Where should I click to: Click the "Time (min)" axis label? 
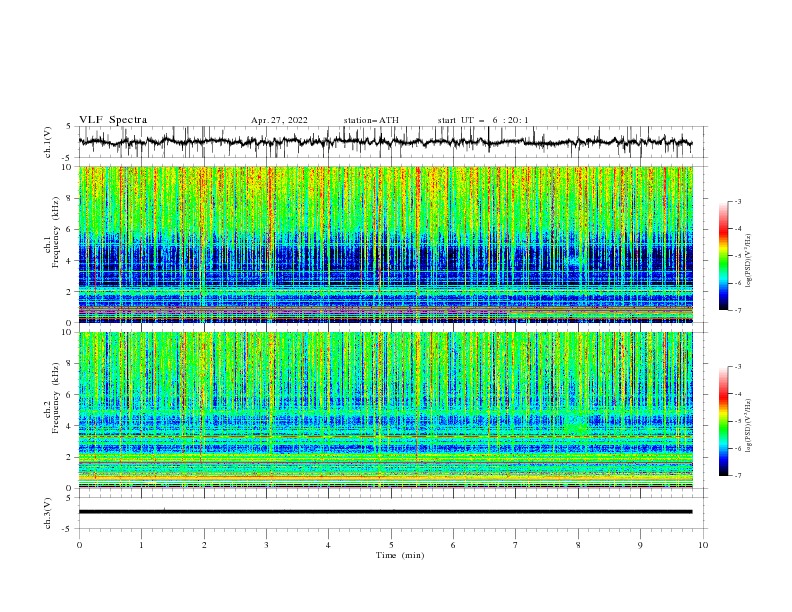(x=400, y=555)
